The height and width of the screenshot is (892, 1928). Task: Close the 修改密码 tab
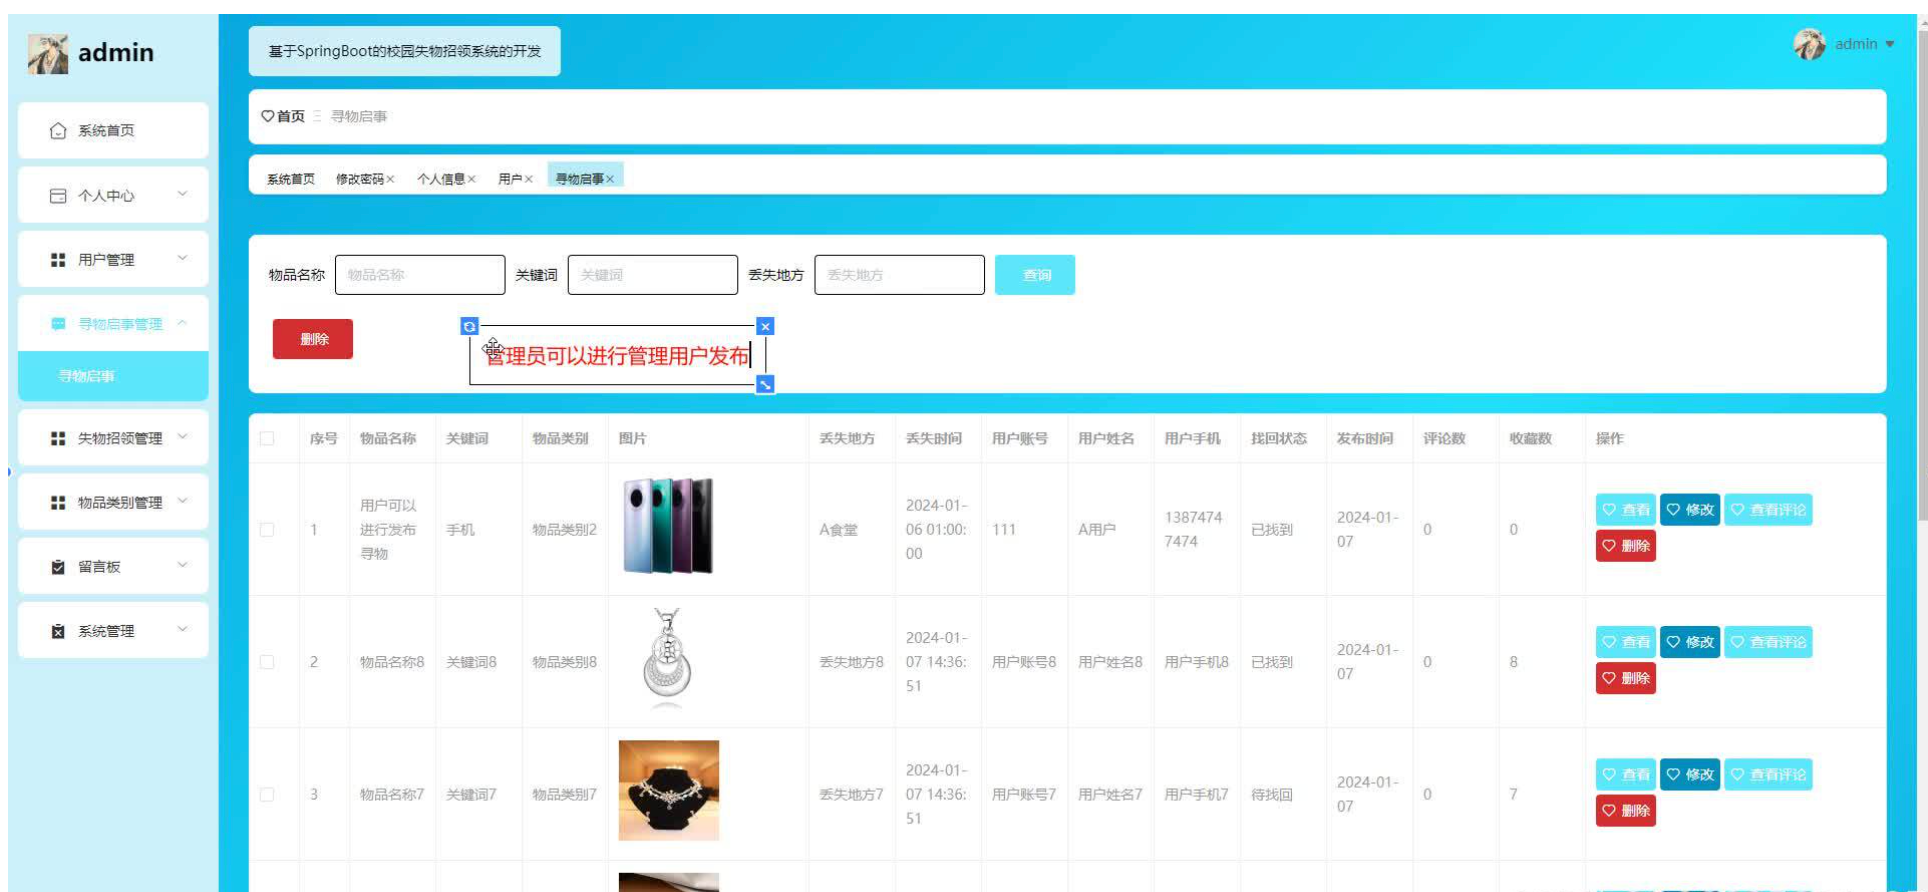(390, 179)
